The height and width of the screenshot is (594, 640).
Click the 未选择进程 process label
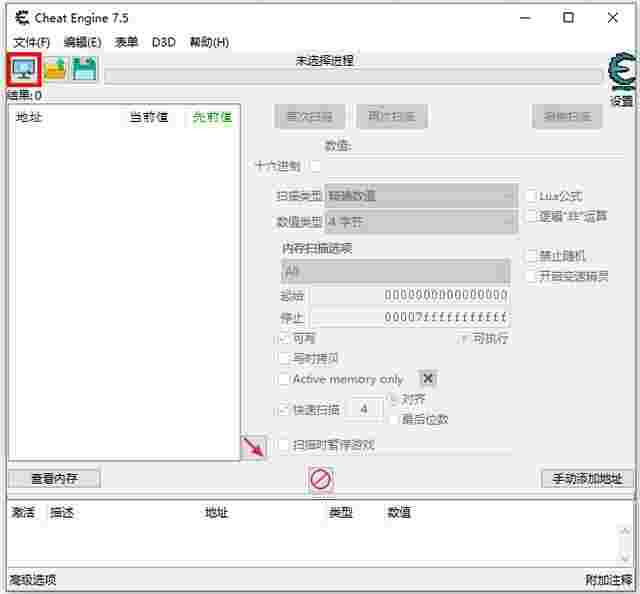(x=324, y=61)
